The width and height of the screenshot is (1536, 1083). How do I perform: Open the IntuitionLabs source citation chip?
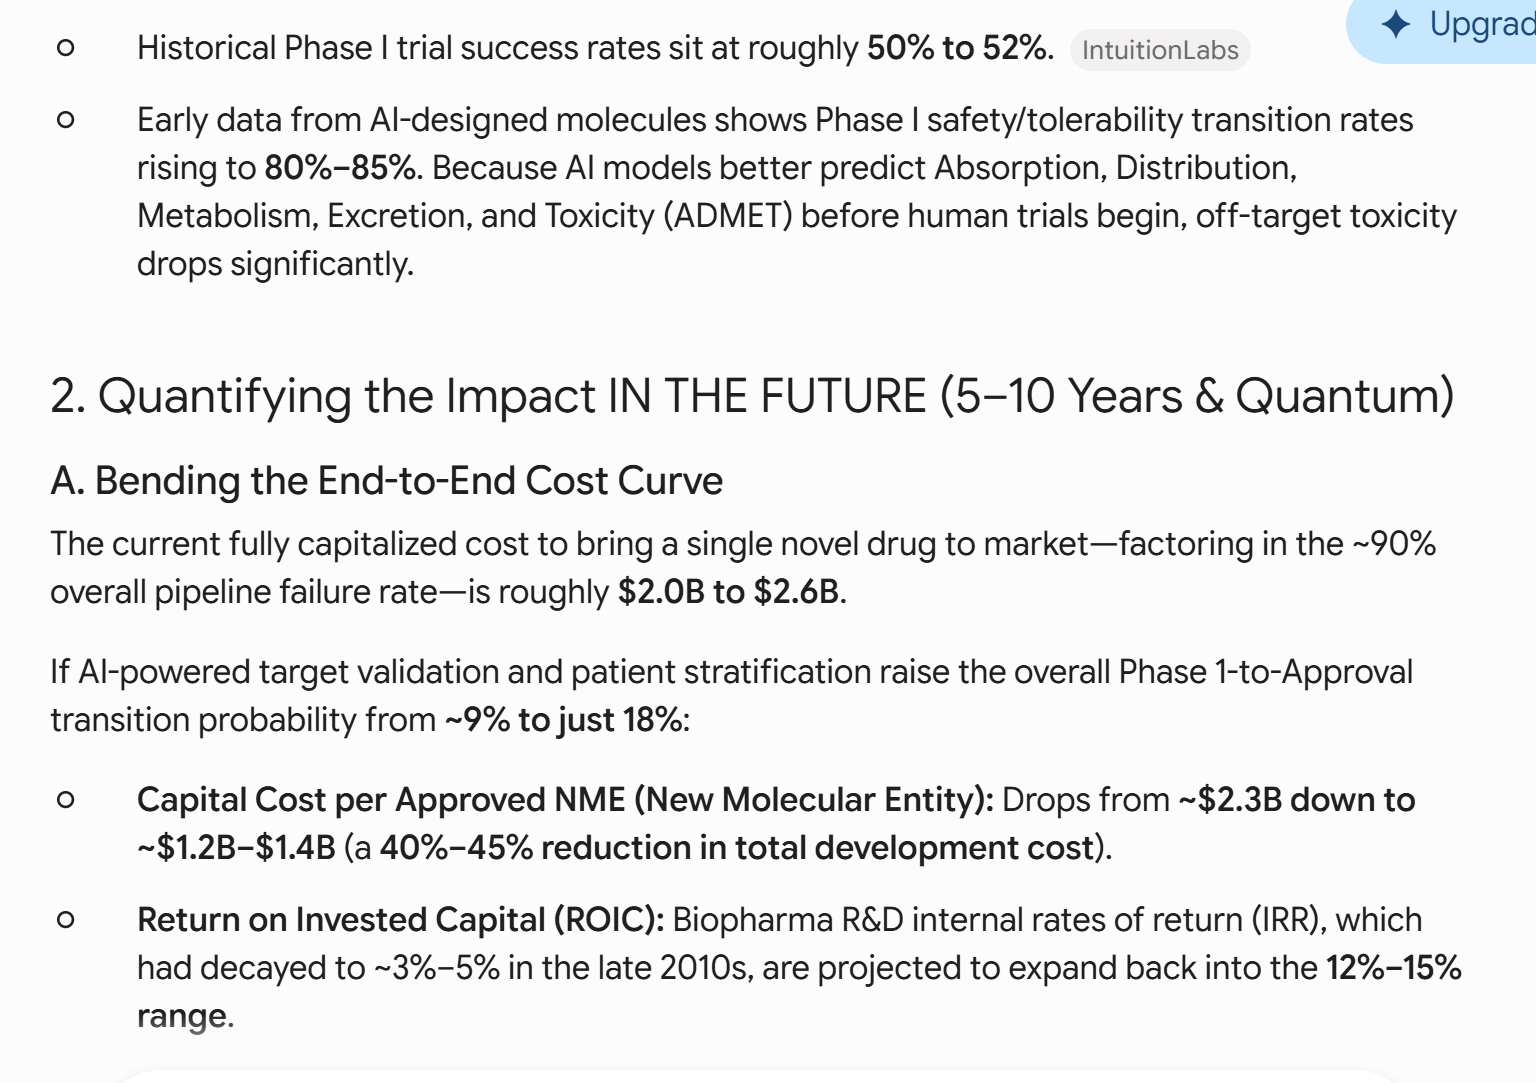click(1160, 50)
